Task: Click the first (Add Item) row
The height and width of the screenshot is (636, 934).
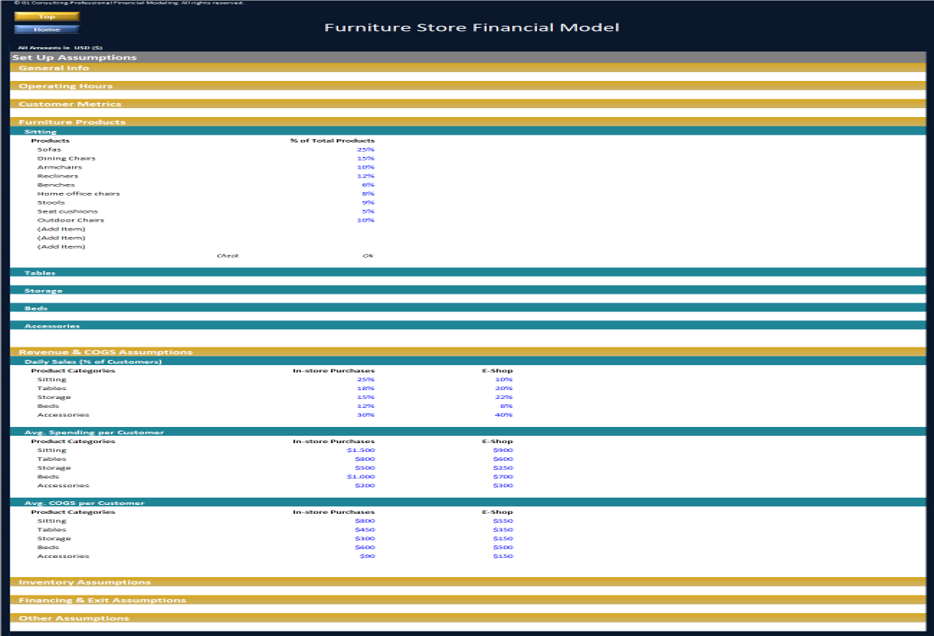Action: pos(61,229)
